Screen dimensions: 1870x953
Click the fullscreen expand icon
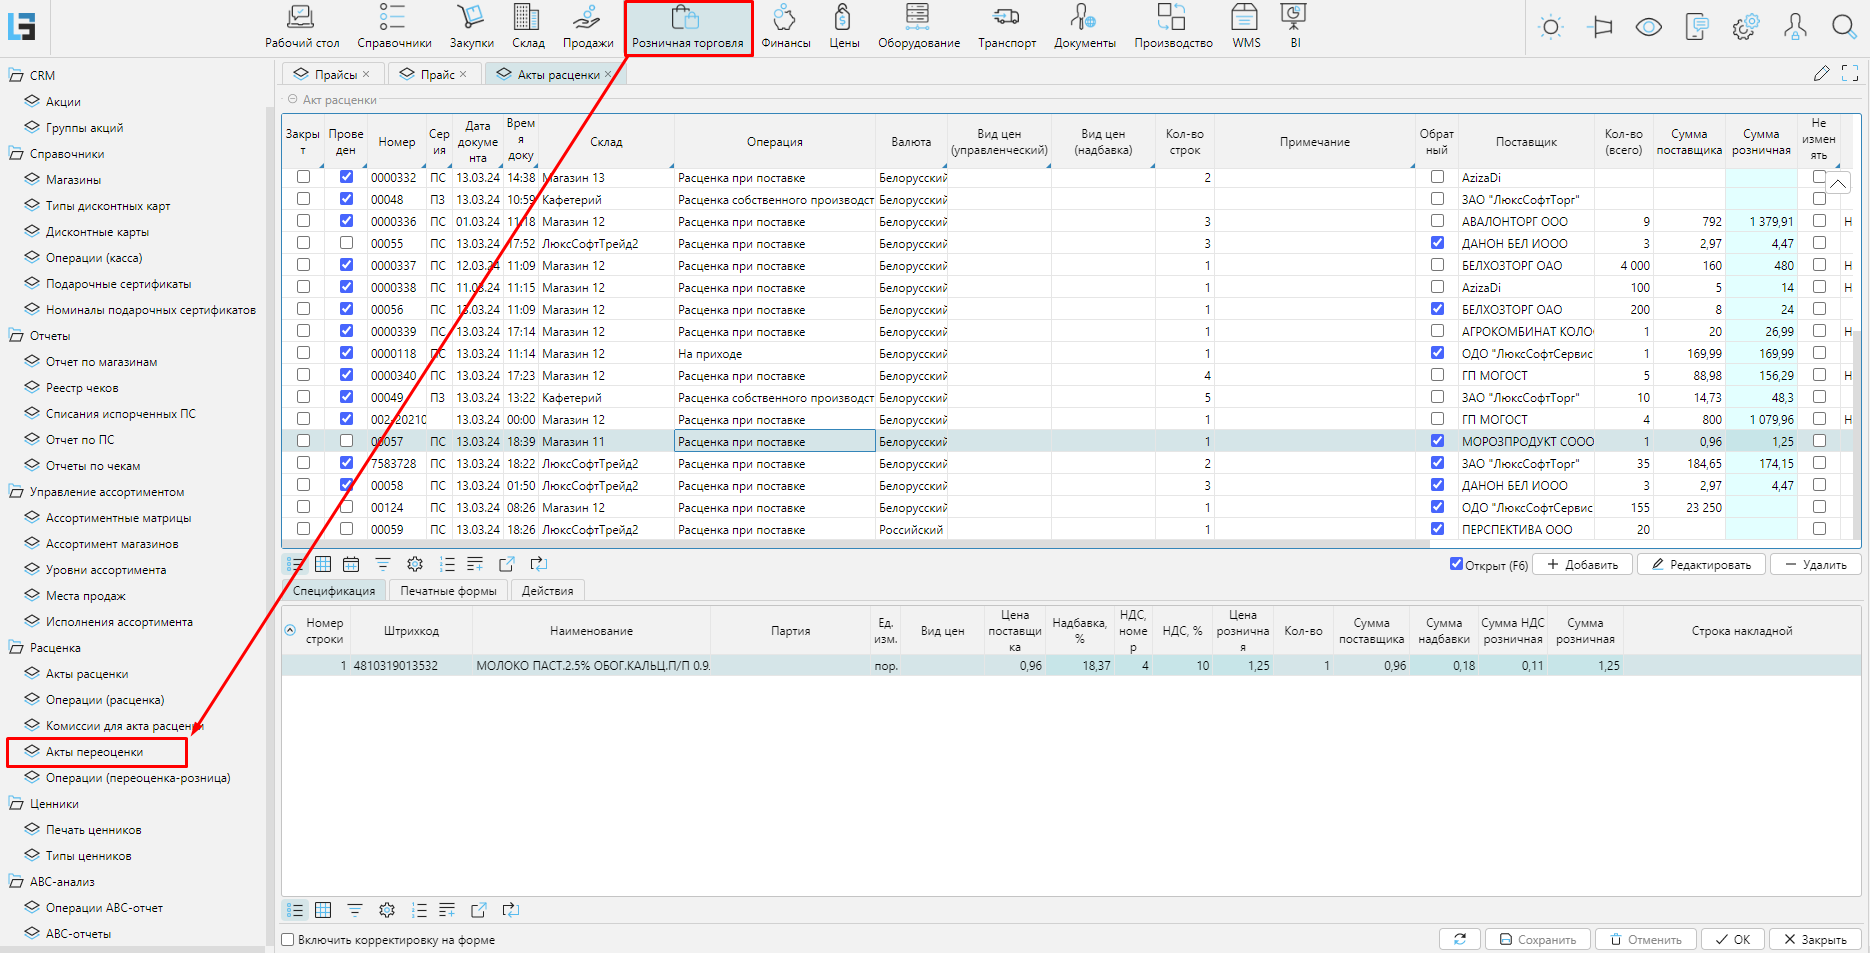point(1849,73)
